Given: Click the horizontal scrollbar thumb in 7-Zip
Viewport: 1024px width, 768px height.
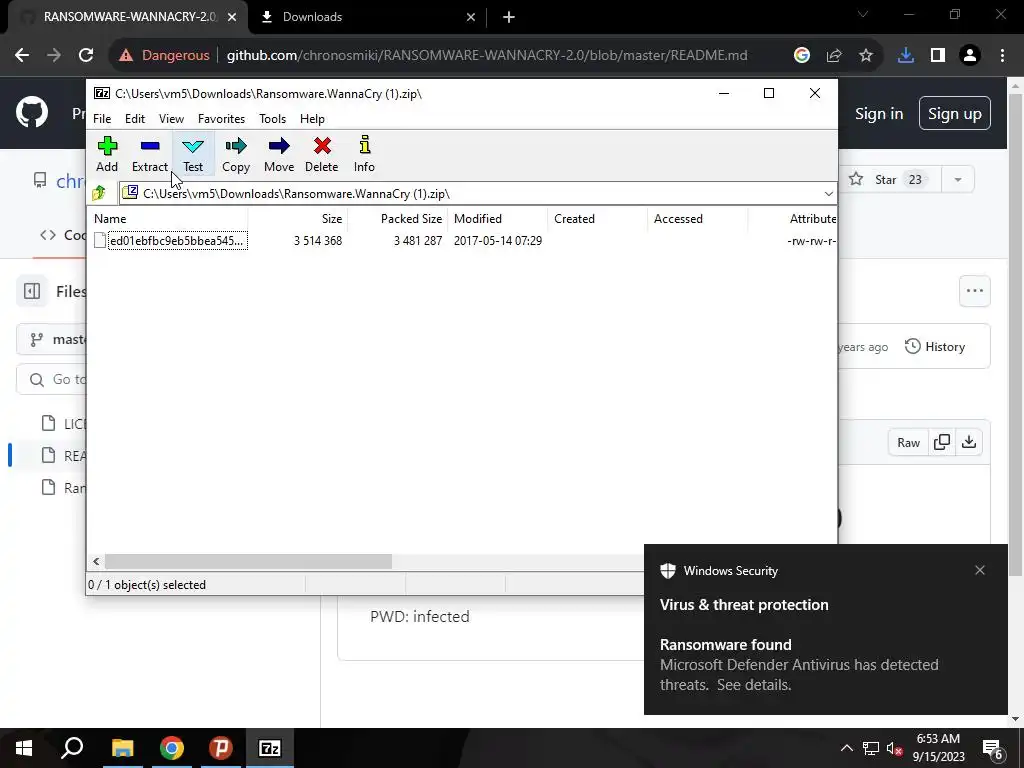Looking at the screenshot, I should tap(248, 562).
